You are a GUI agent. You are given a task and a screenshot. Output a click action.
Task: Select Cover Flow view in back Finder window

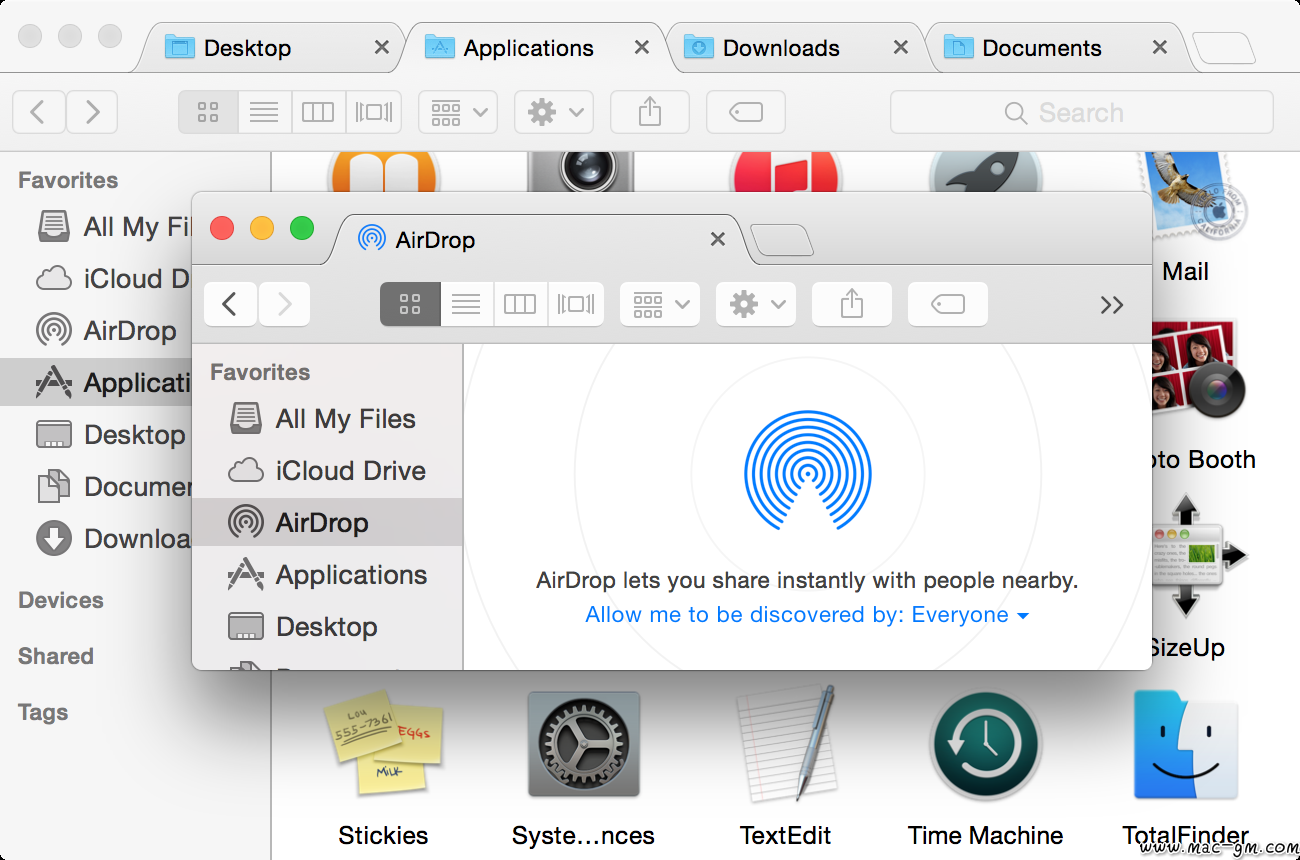click(x=374, y=112)
